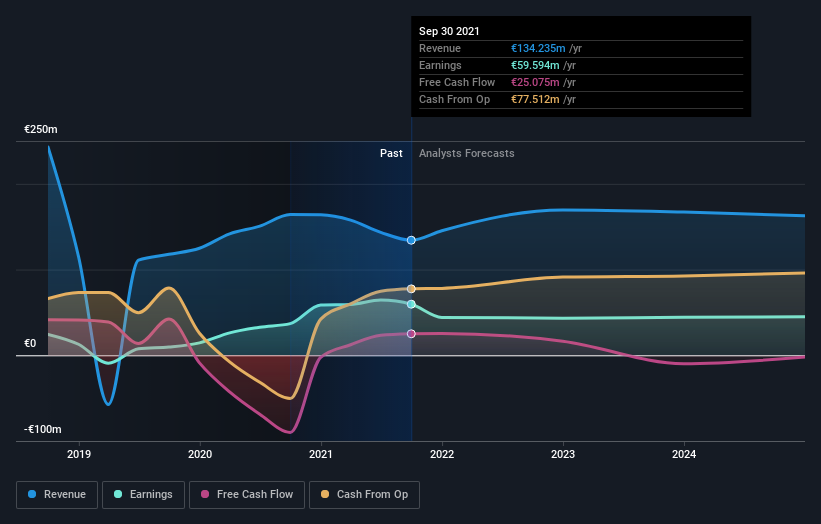Screen dimensions: 821x524
Task: Click the 2021 x-axis label
Action: [x=321, y=454]
